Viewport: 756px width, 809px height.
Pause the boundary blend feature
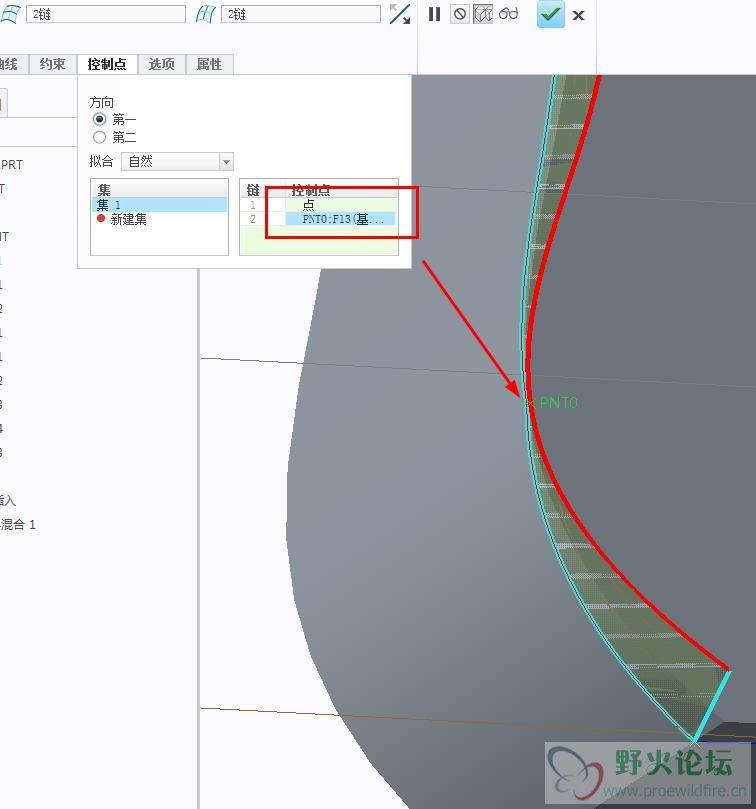coord(435,14)
